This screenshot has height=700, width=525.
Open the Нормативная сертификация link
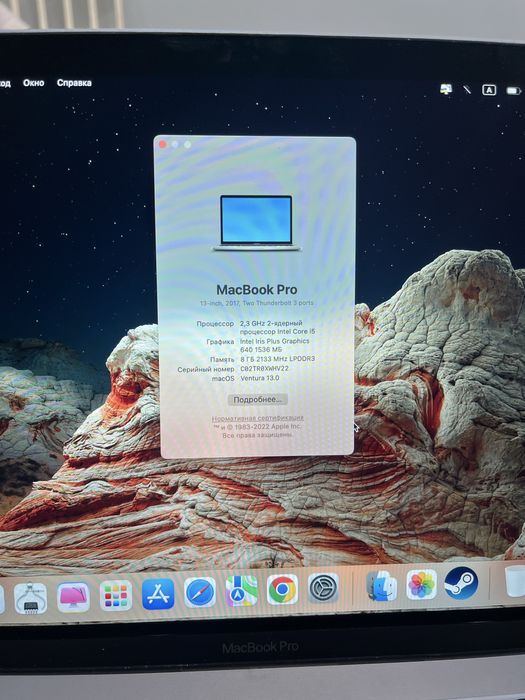click(258, 418)
